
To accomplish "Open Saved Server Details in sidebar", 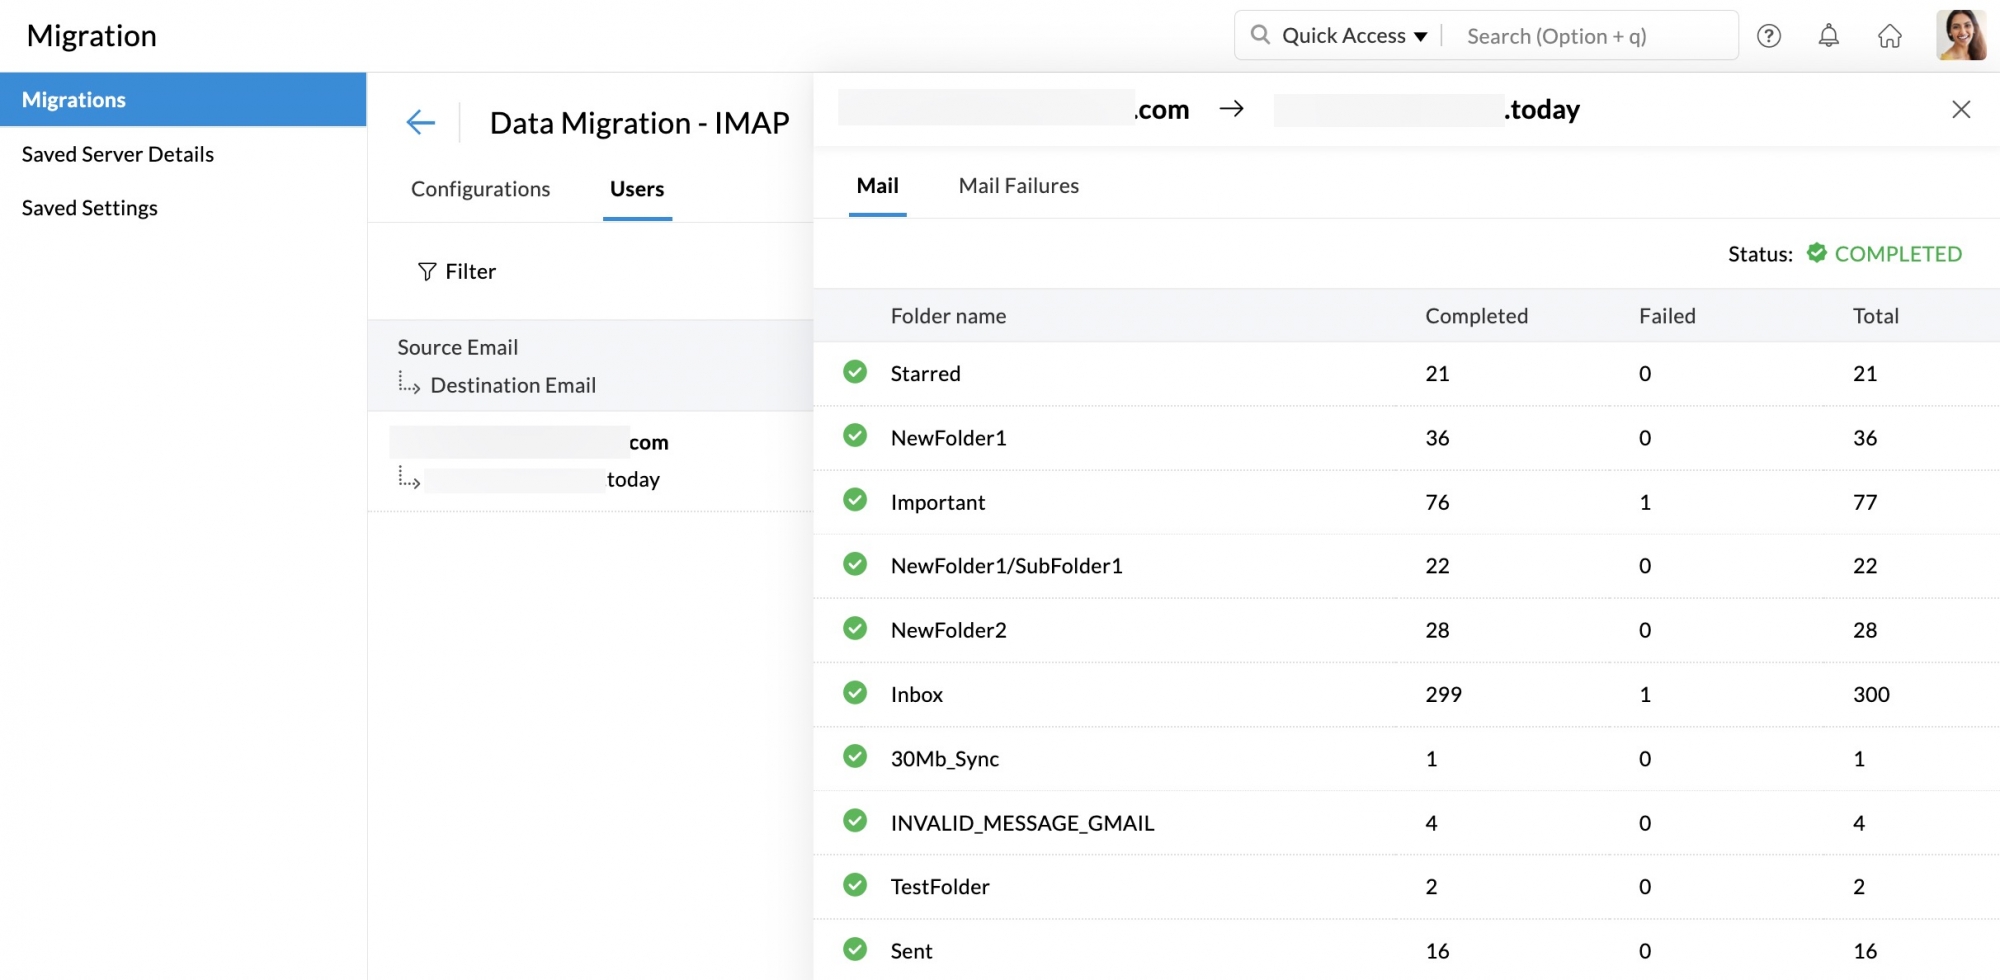I will 118,154.
